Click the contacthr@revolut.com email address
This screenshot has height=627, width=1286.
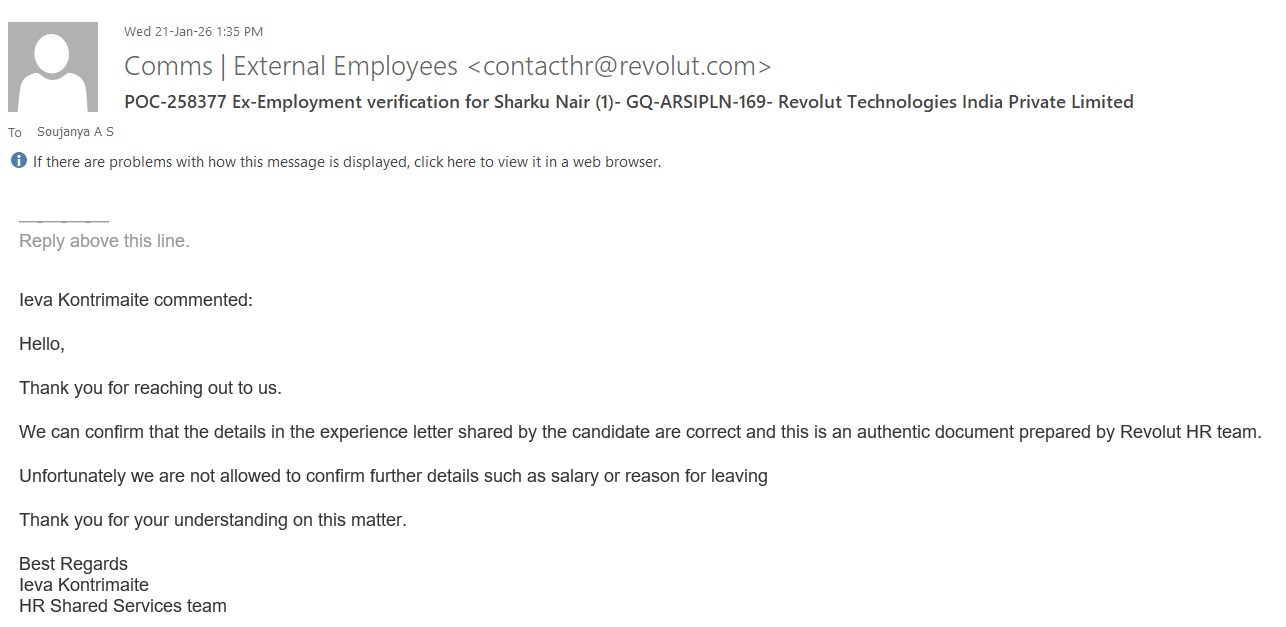click(619, 67)
